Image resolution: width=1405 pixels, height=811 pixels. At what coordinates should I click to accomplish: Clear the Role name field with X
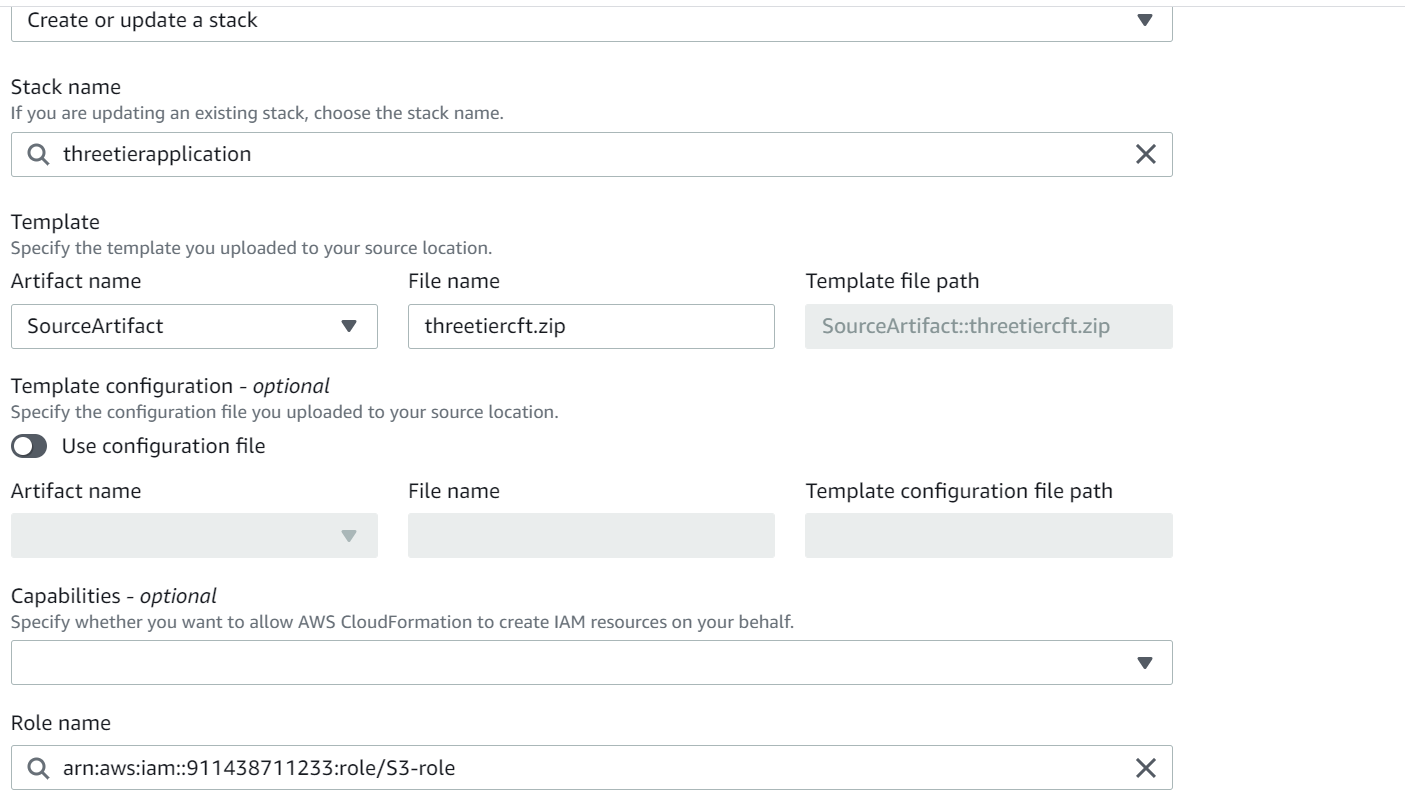point(1145,768)
